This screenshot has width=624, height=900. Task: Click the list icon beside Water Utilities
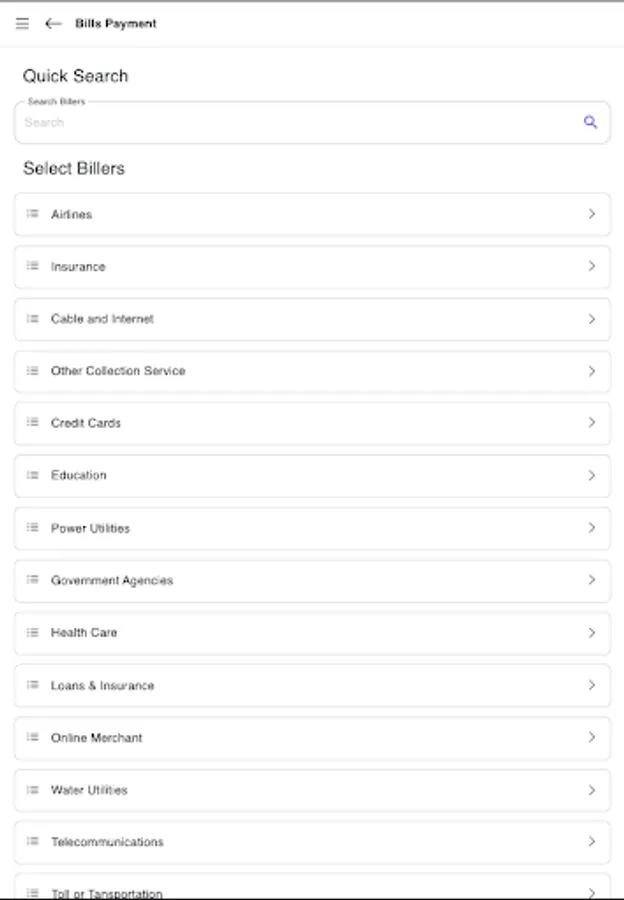click(x=33, y=789)
